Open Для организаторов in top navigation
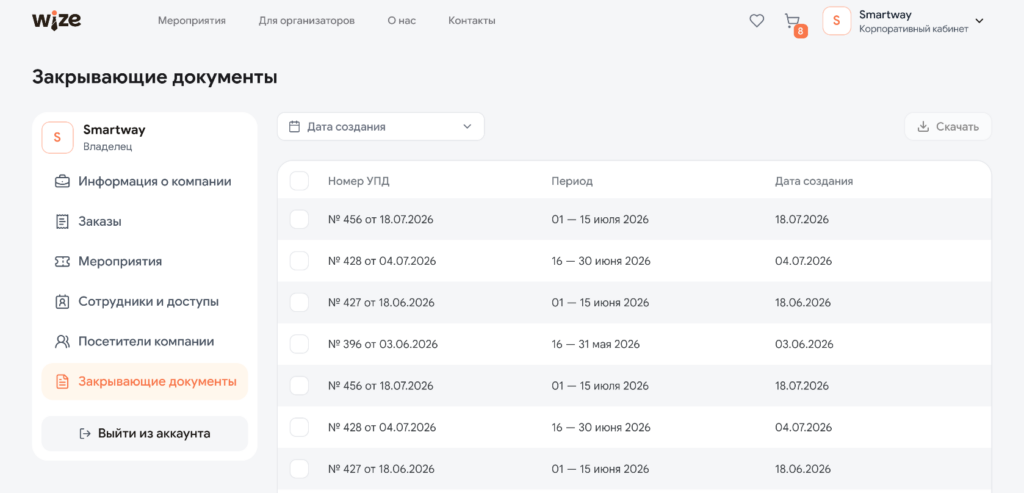This screenshot has width=1024, height=493. 307,21
